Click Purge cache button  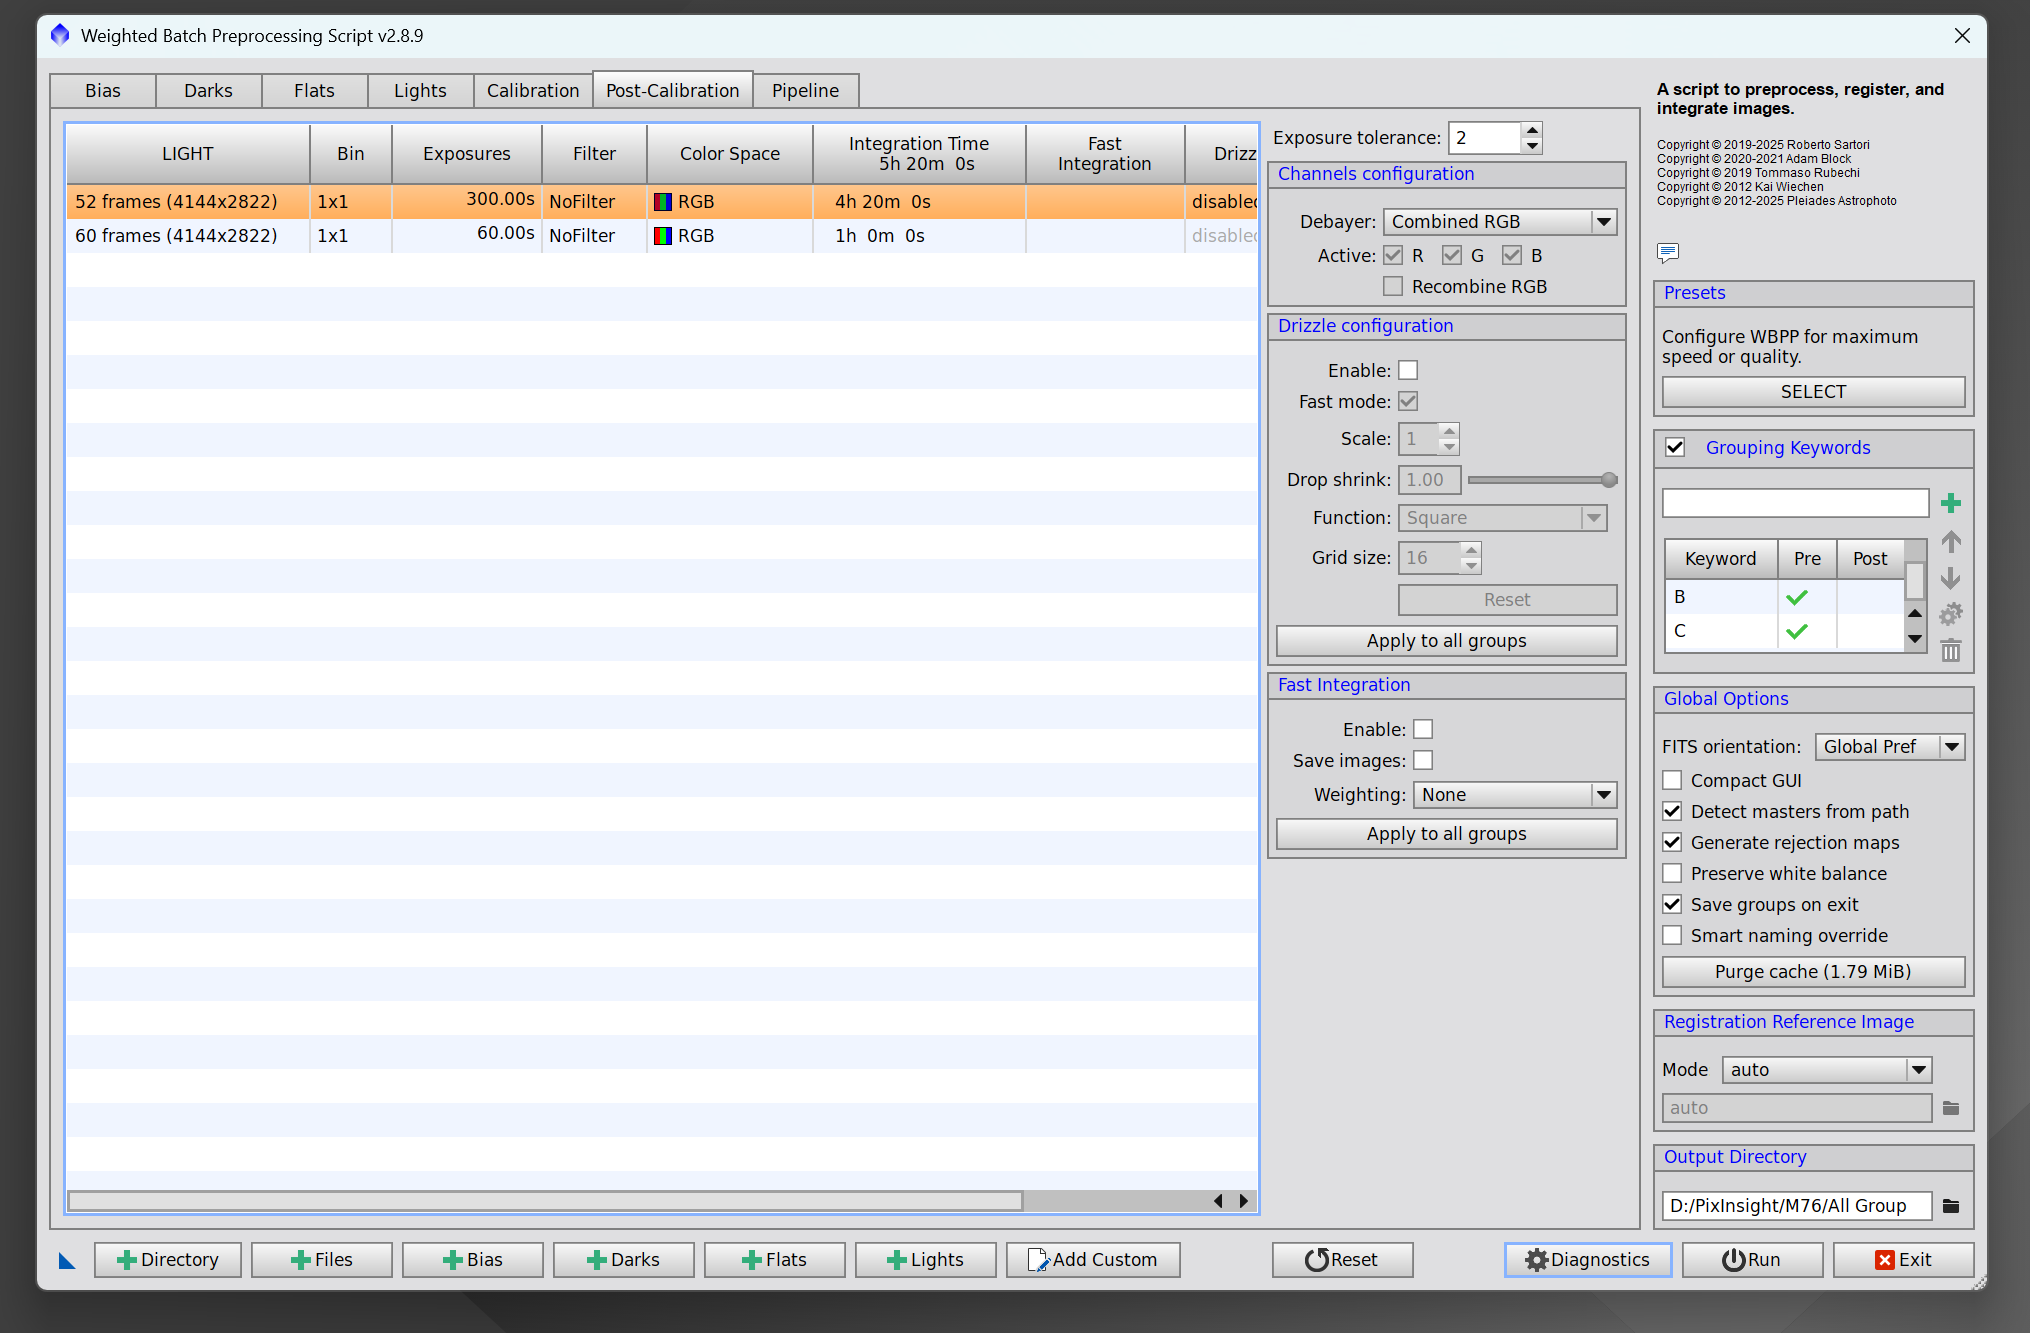click(1812, 972)
